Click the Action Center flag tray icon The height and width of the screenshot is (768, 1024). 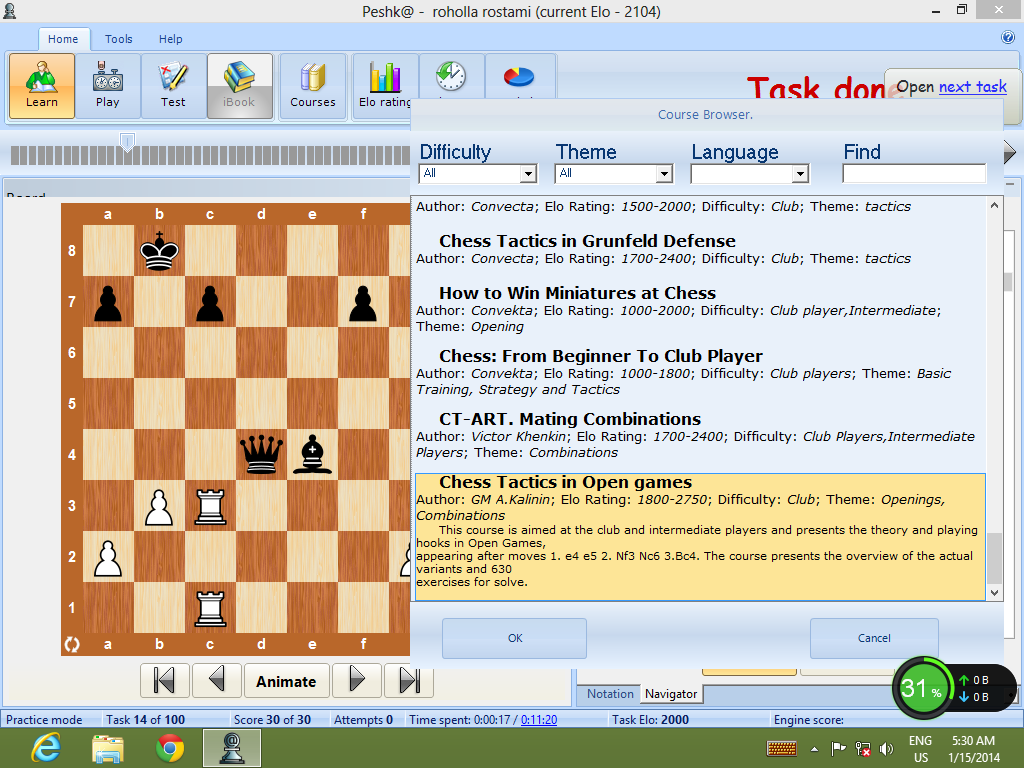[838, 748]
